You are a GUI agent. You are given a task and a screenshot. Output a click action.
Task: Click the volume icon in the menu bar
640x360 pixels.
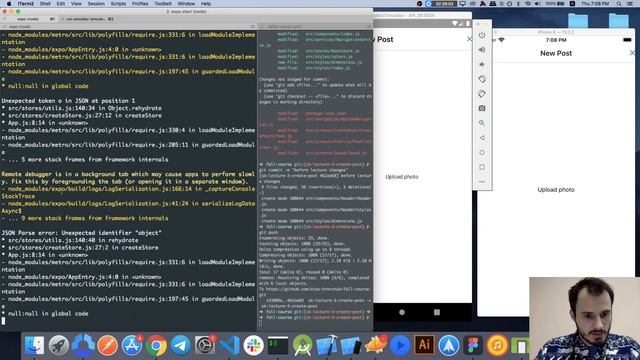tap(538, 4)
